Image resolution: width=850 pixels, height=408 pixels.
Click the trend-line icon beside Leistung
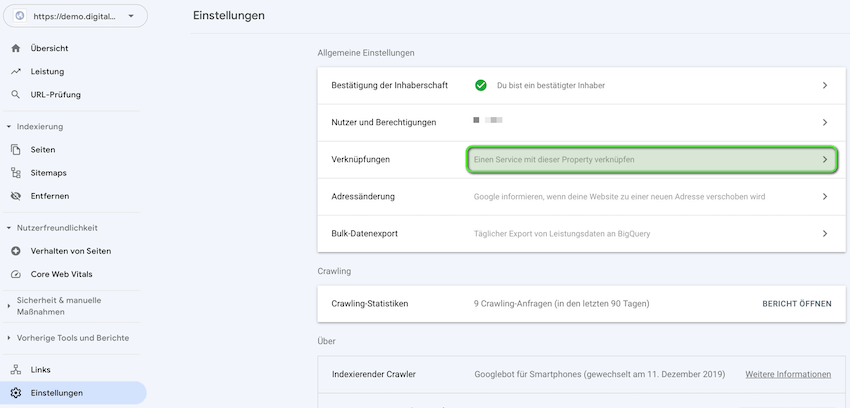[x=16, y=72]
